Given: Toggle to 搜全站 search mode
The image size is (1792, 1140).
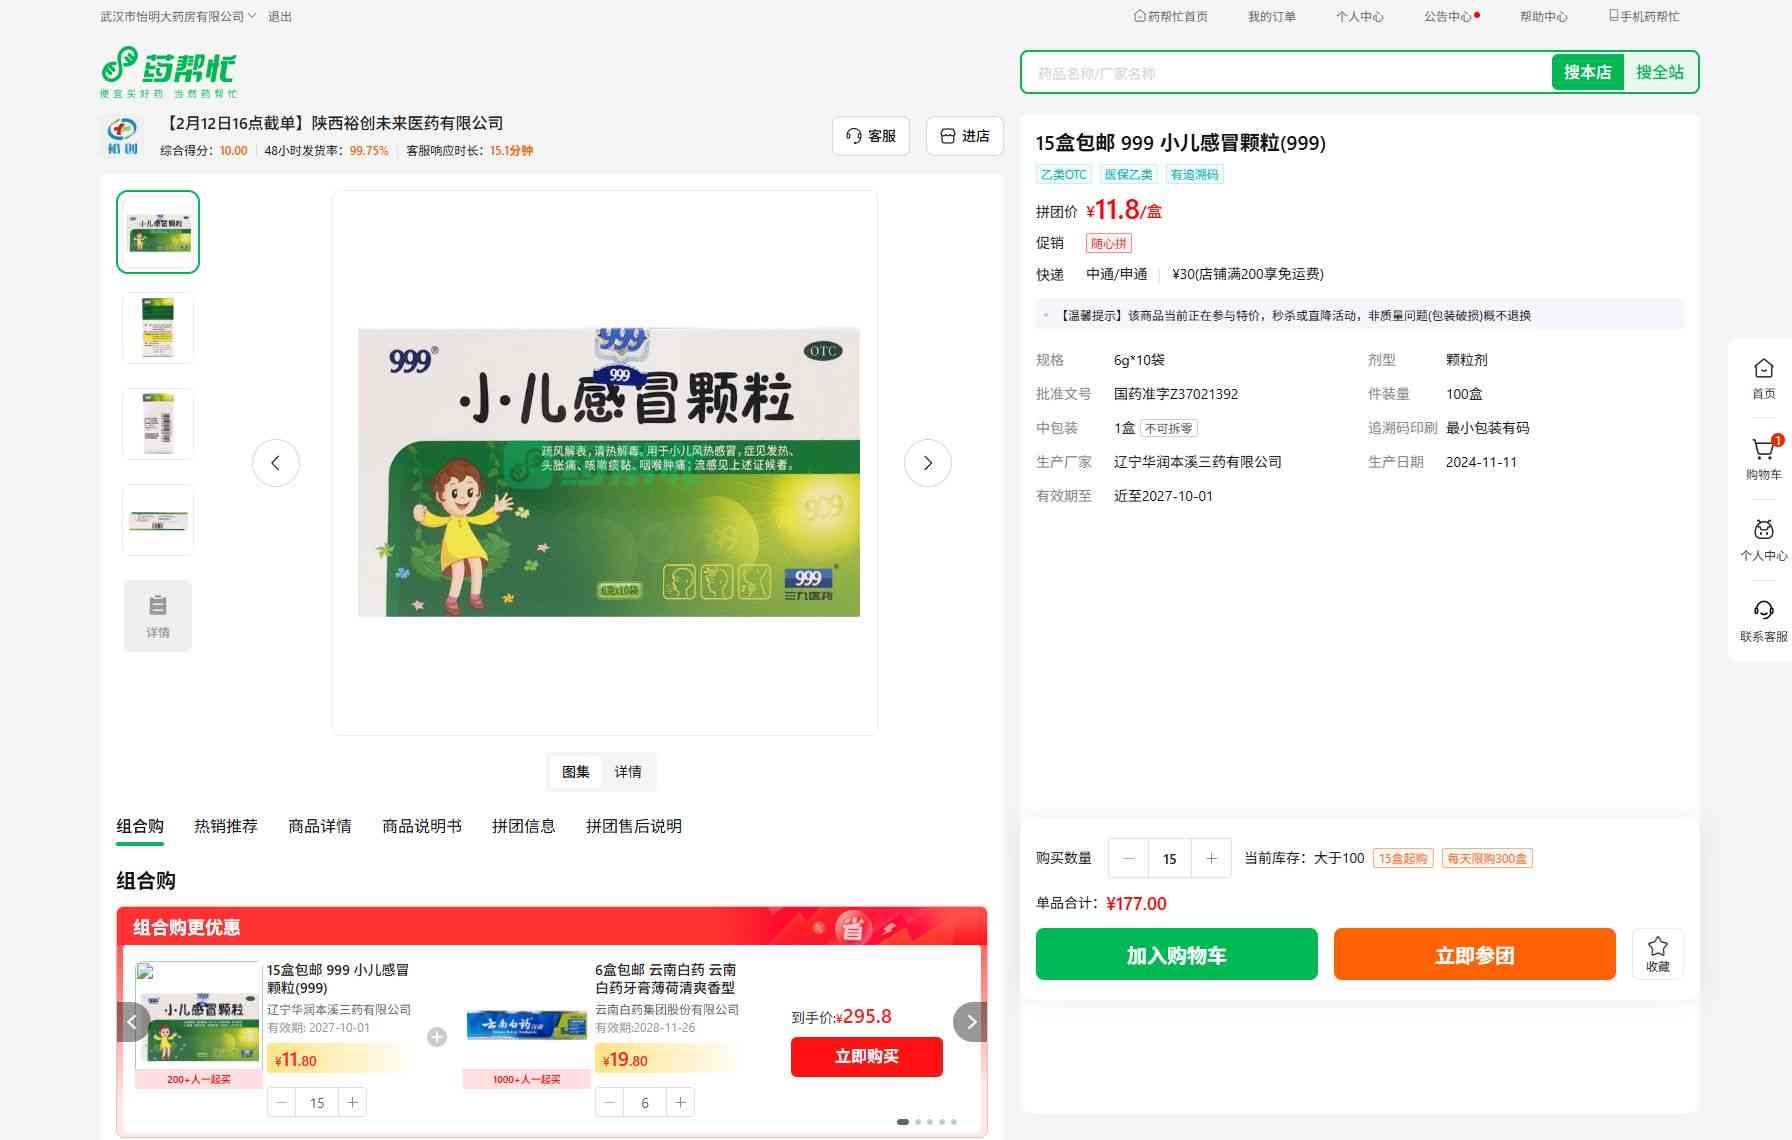Looking at the screenshot, I should 1659,72.
